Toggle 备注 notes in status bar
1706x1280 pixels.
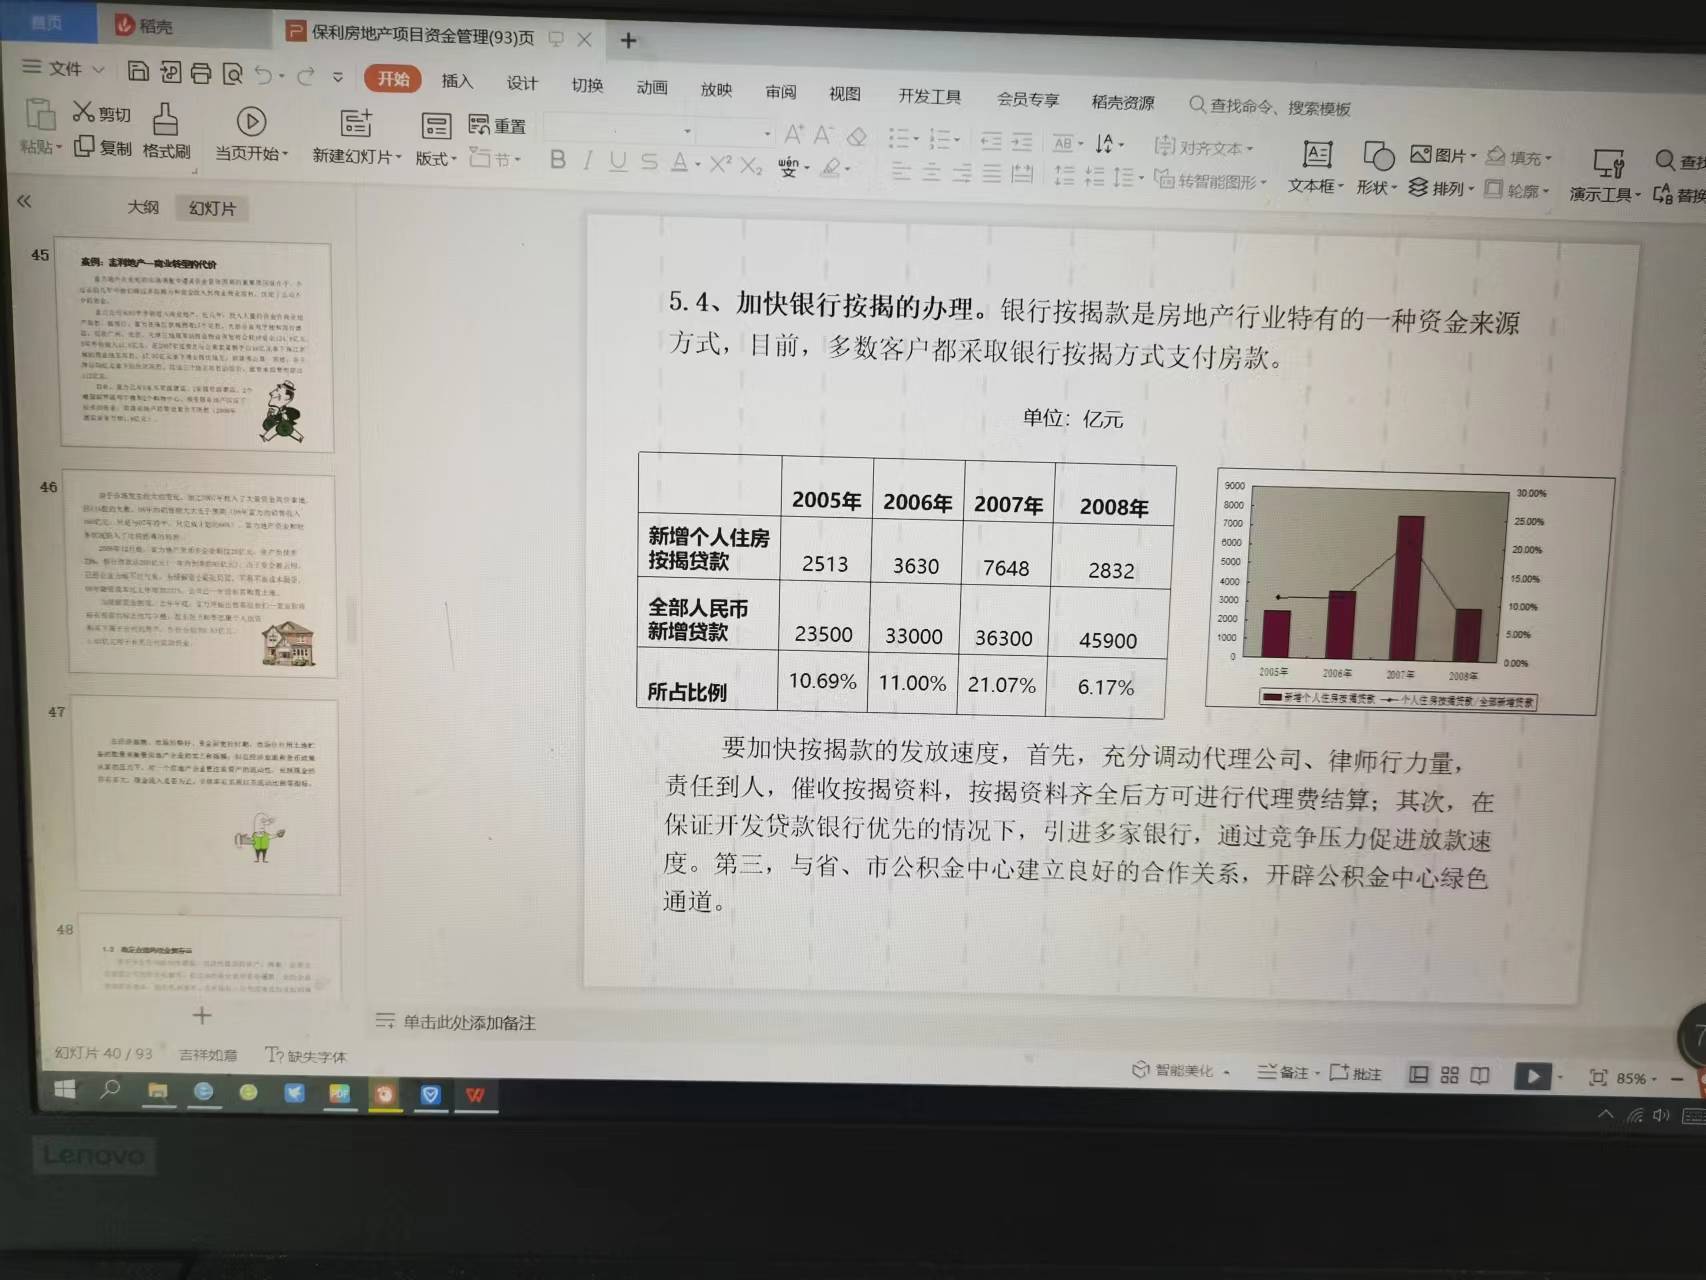pos(1288,1072)
